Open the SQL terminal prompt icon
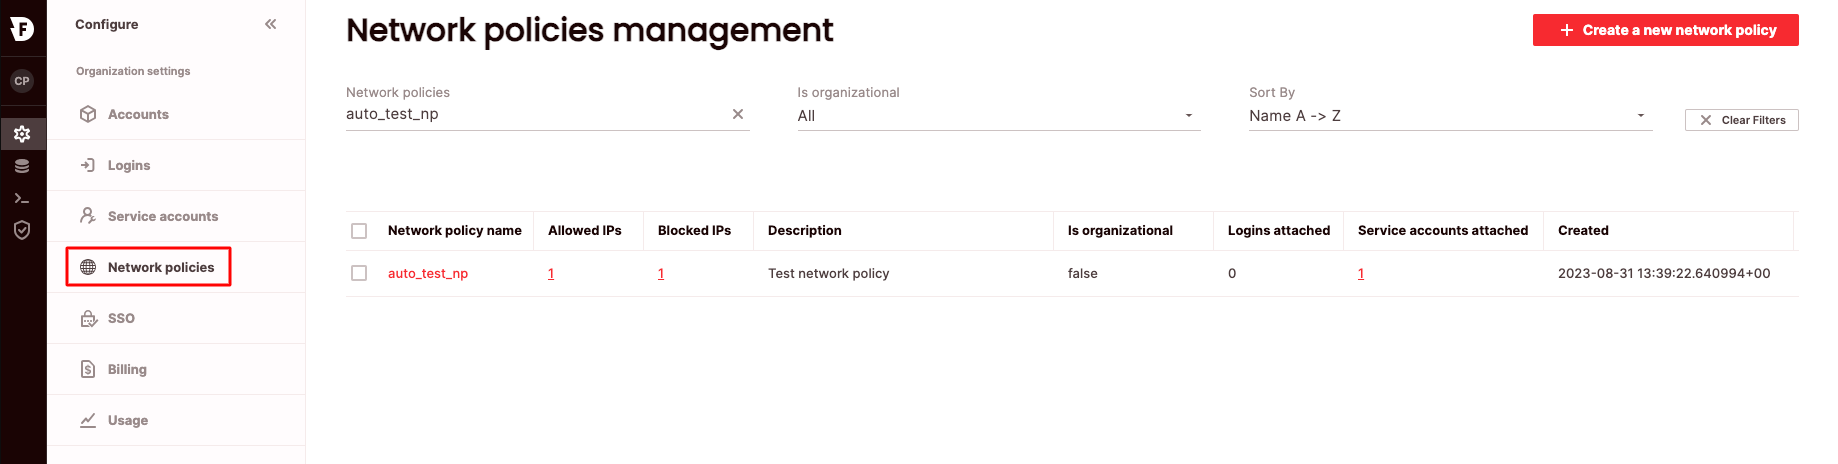 (x=22, y=198)
